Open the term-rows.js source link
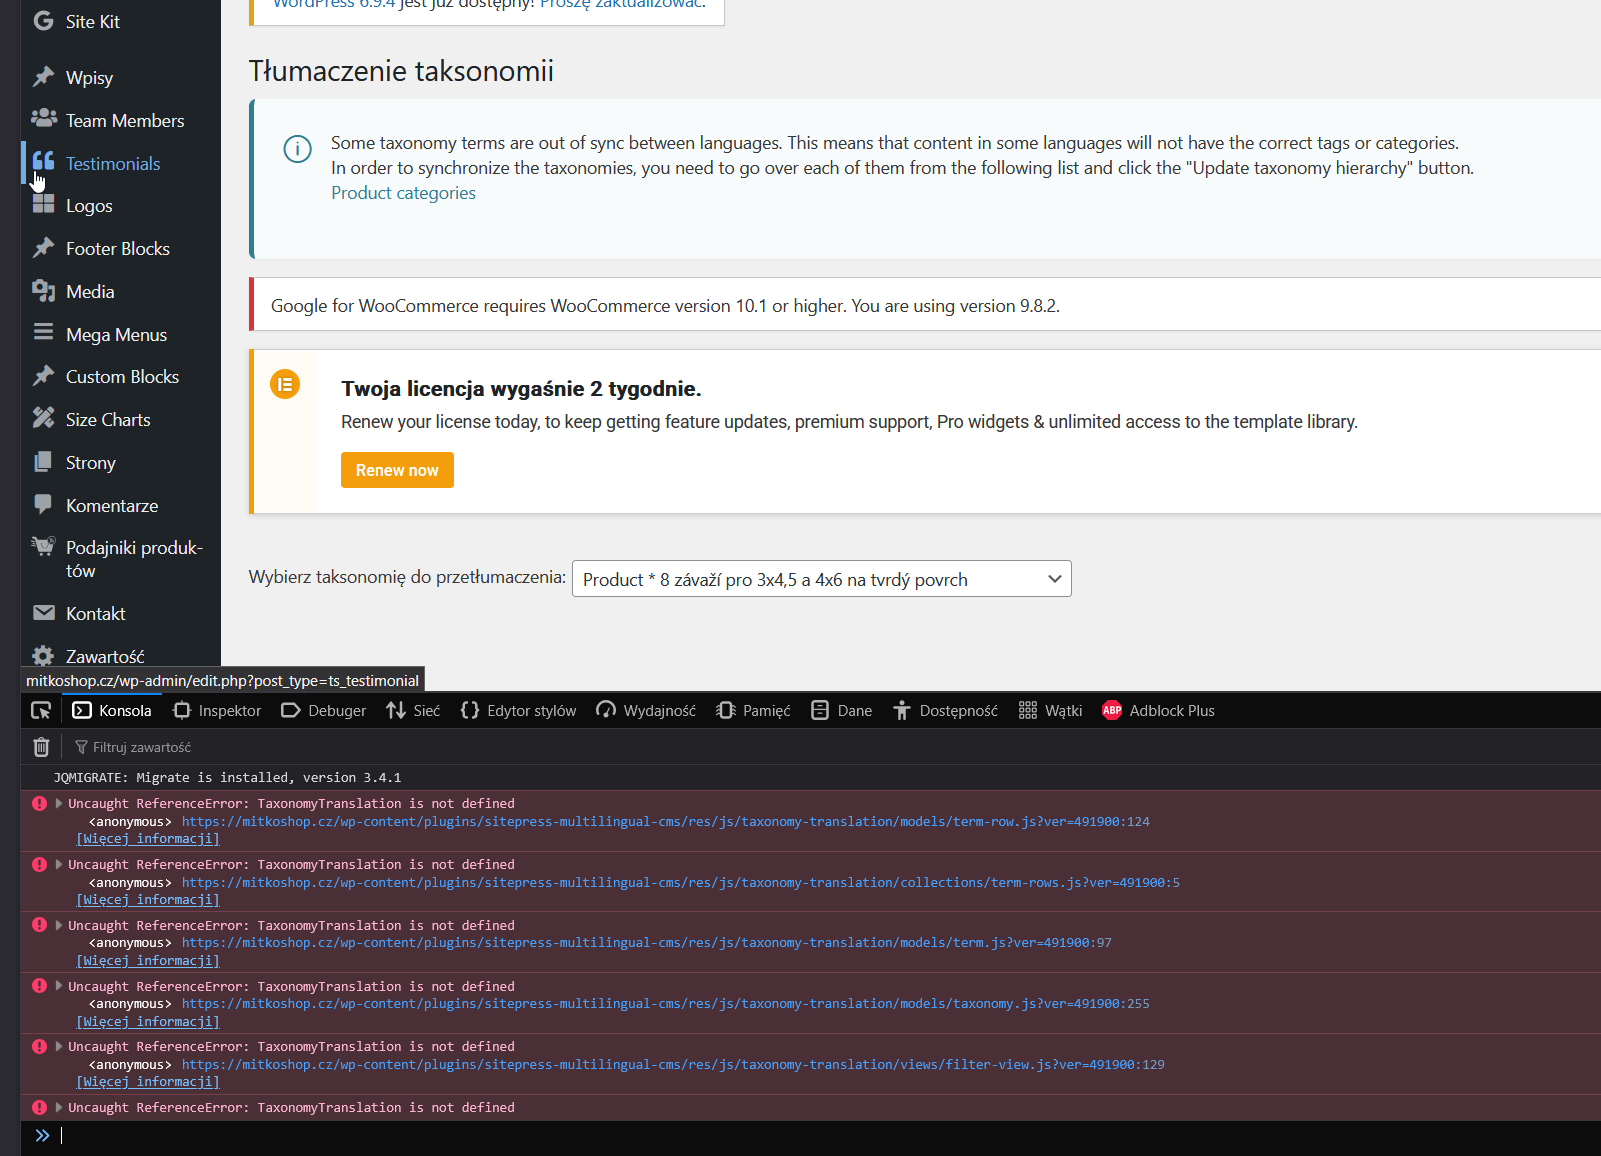This screenshot has width=1601, height=1156. click(680, 882)
